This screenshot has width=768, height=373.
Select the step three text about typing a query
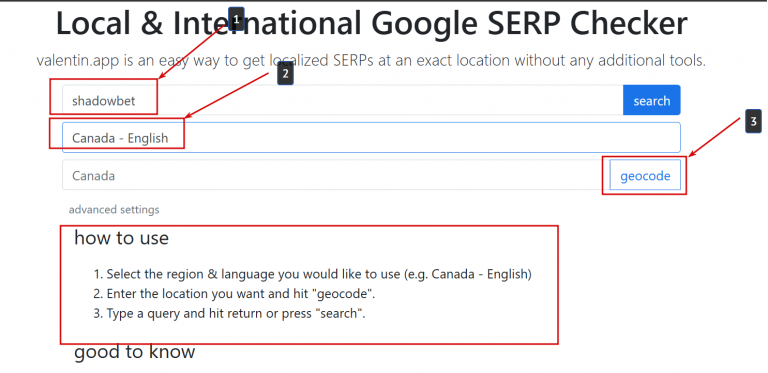coord(236,313)
